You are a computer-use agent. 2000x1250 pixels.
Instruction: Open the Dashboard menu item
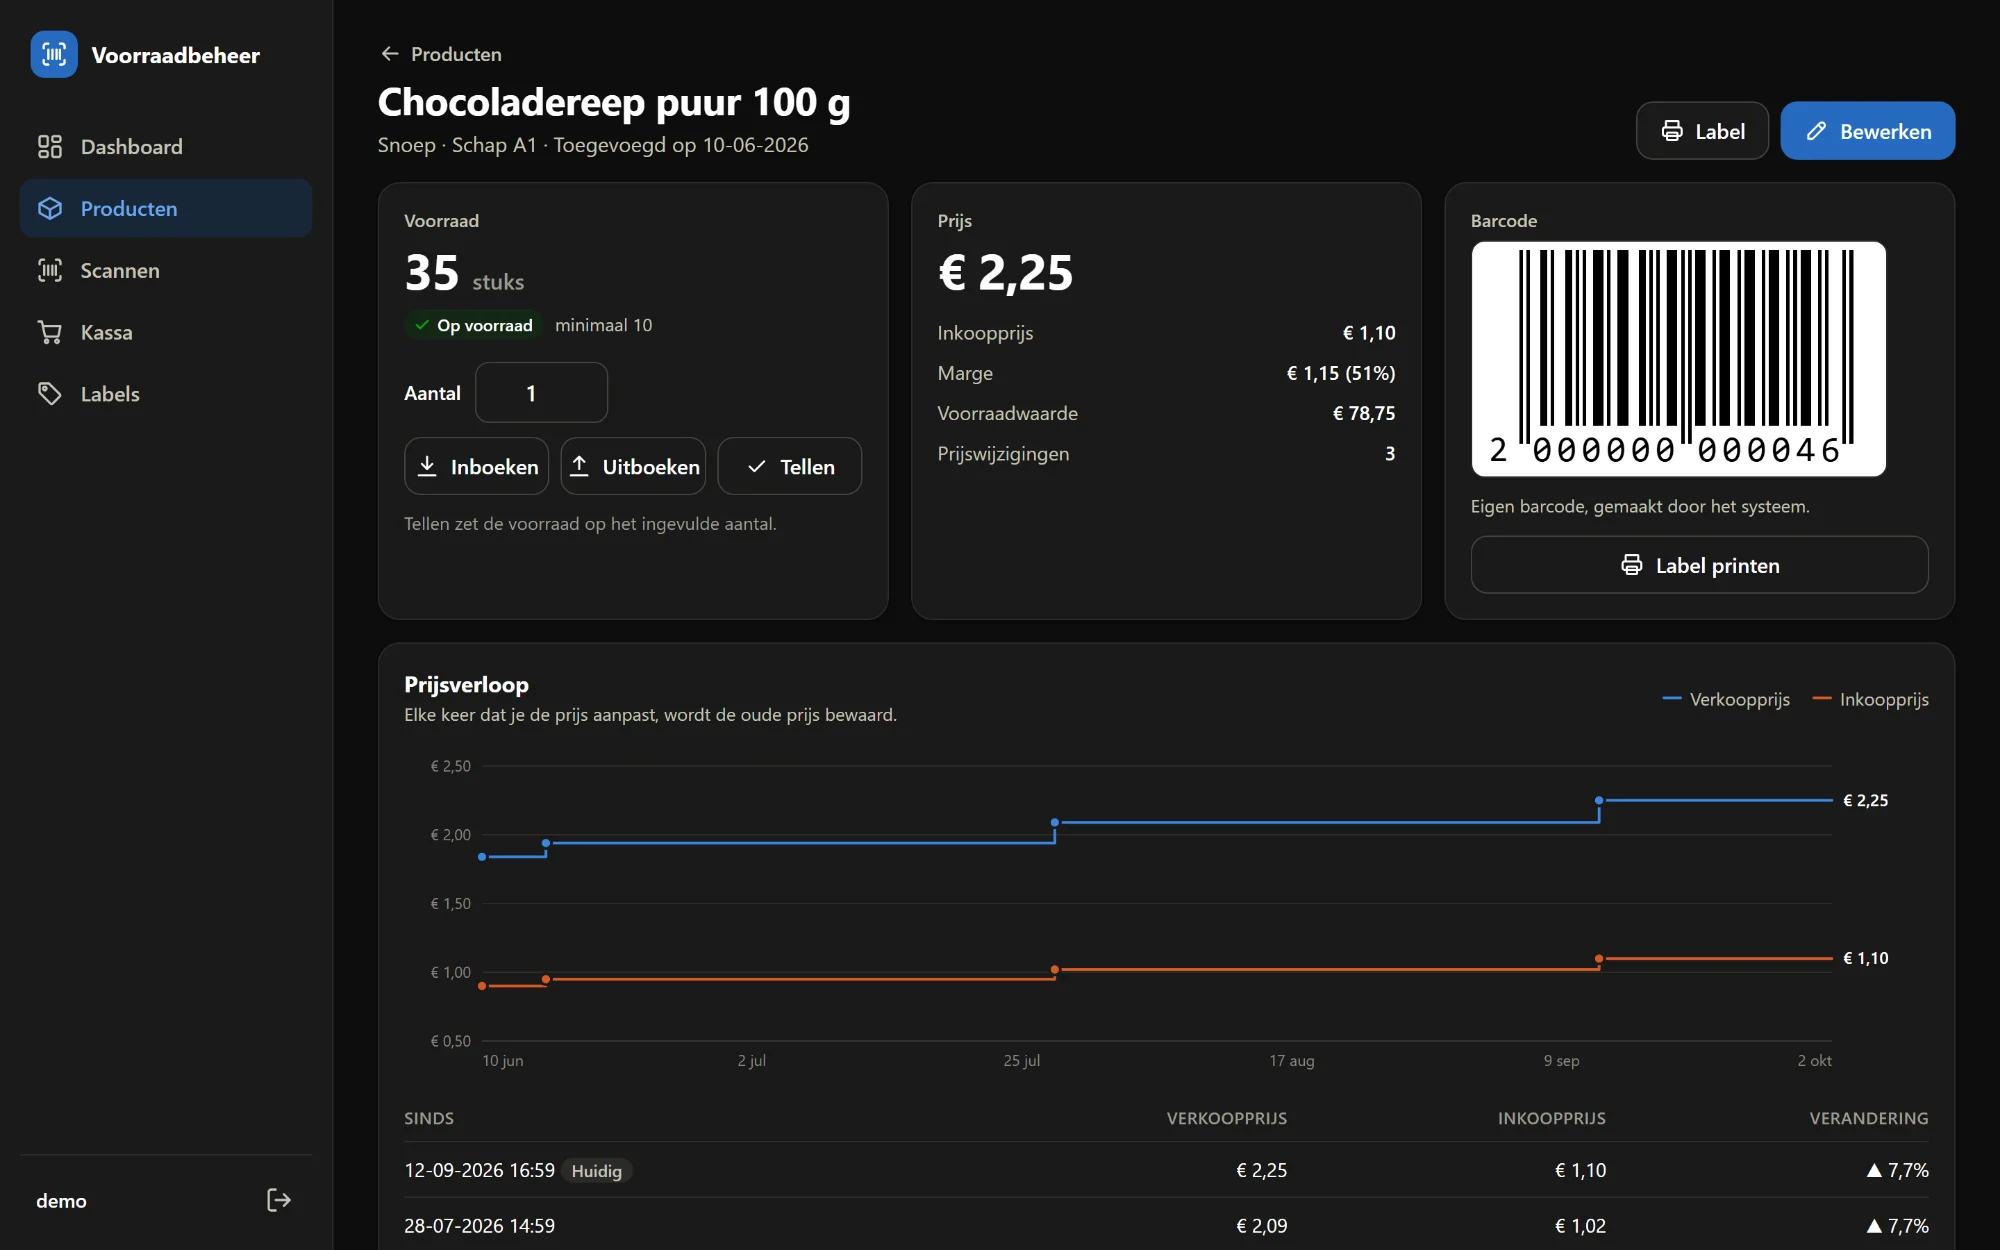(x=166, y=147)
